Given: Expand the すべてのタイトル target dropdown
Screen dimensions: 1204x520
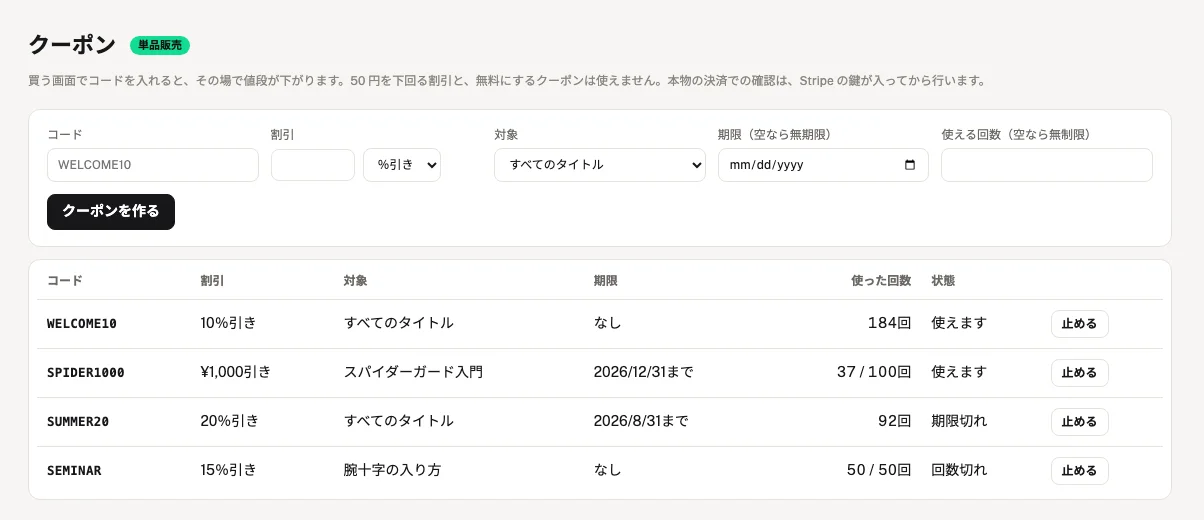Looking at the screenshot, I should point(600,165).
